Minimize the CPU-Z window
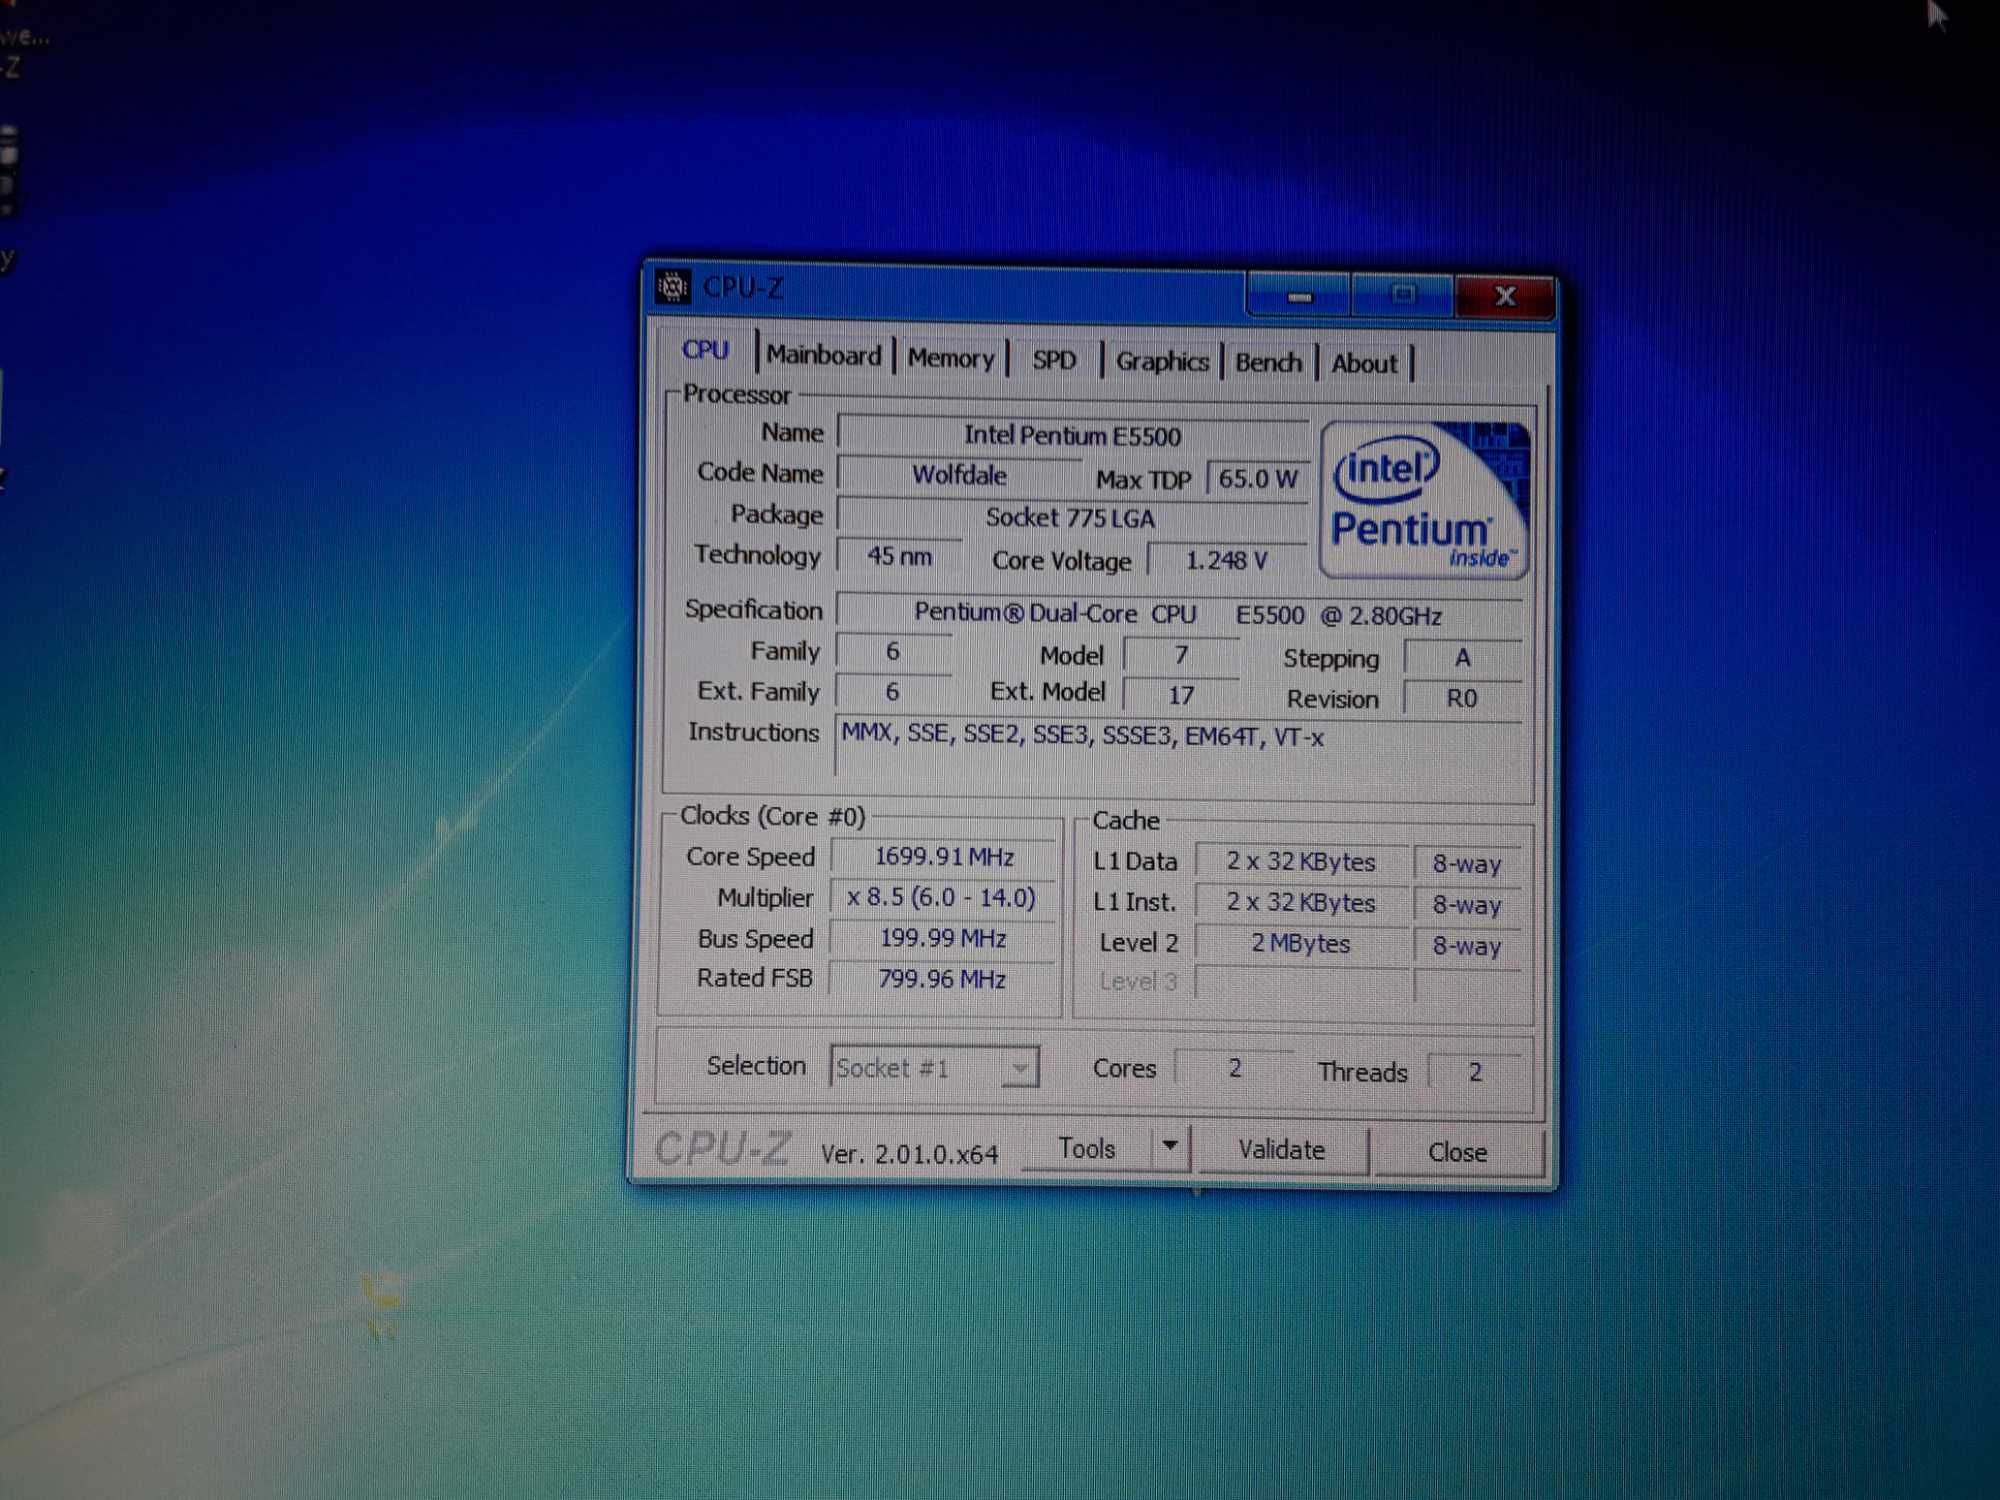Viewport: 2000px width, 1500px height. [x=1298, y=295]
